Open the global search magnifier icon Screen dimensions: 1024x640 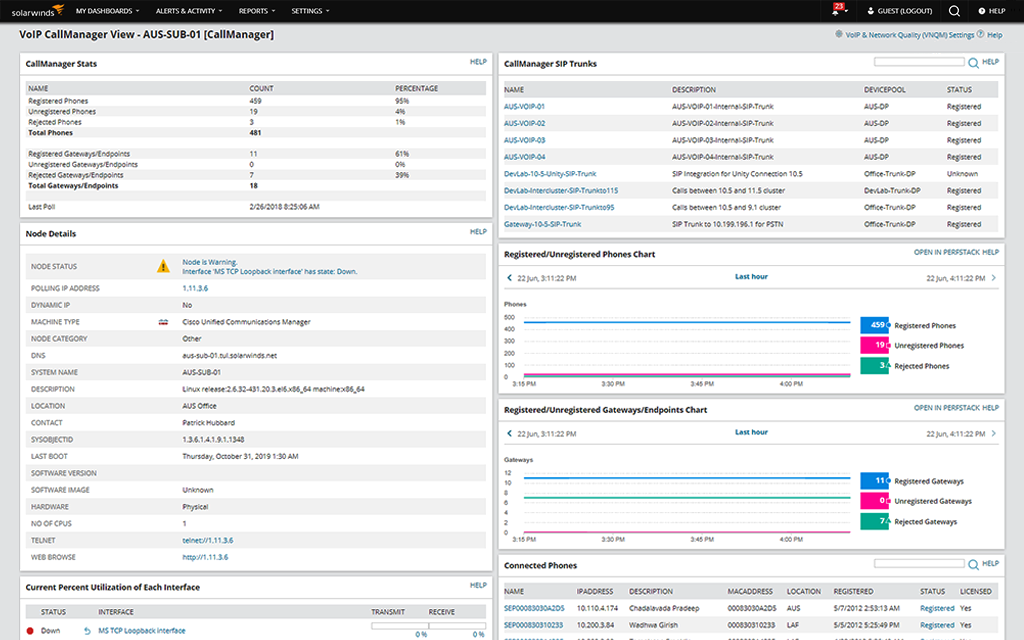coord(954,10)
